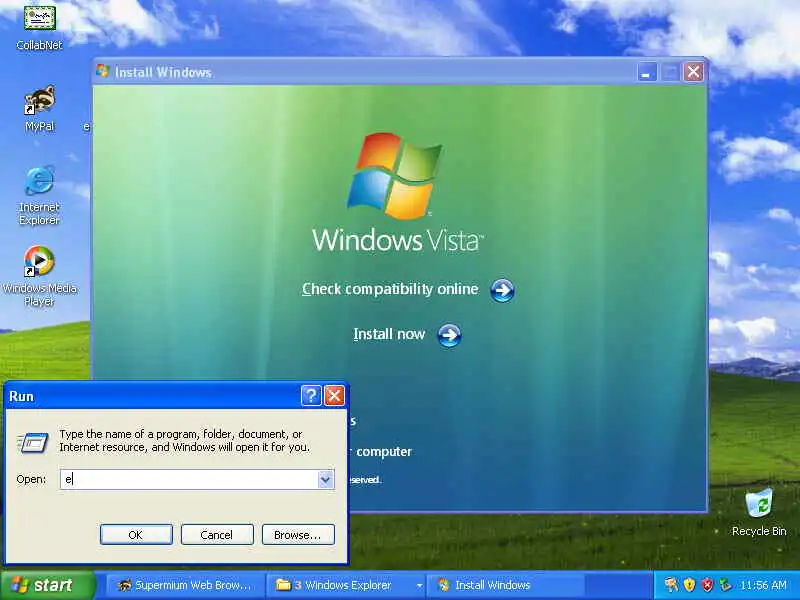Close the Run dialog with the red X
Screen dimensions: 800x600
point(335,395)
